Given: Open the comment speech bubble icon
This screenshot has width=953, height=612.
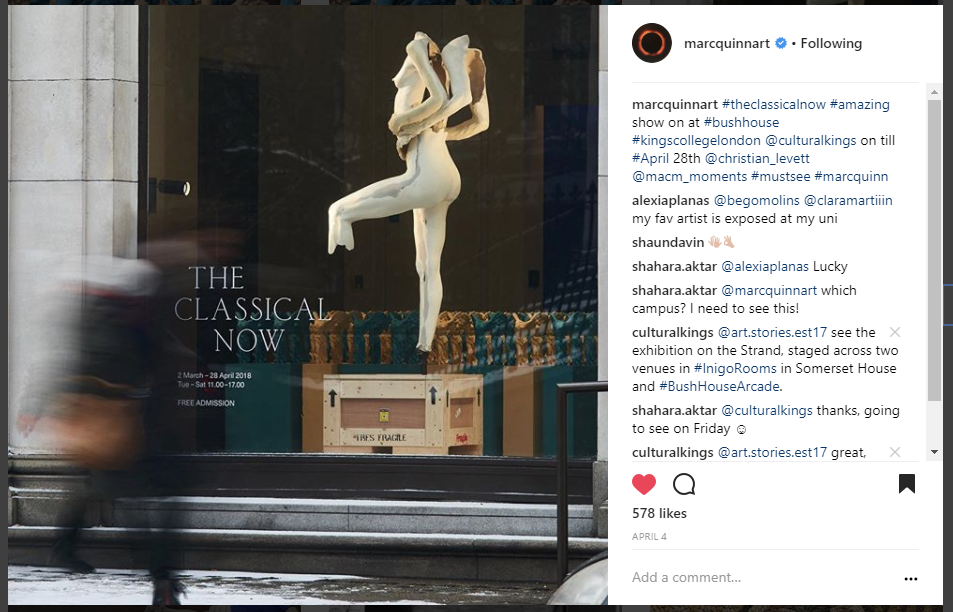Looking at the screenshot, I should point(684,484).
